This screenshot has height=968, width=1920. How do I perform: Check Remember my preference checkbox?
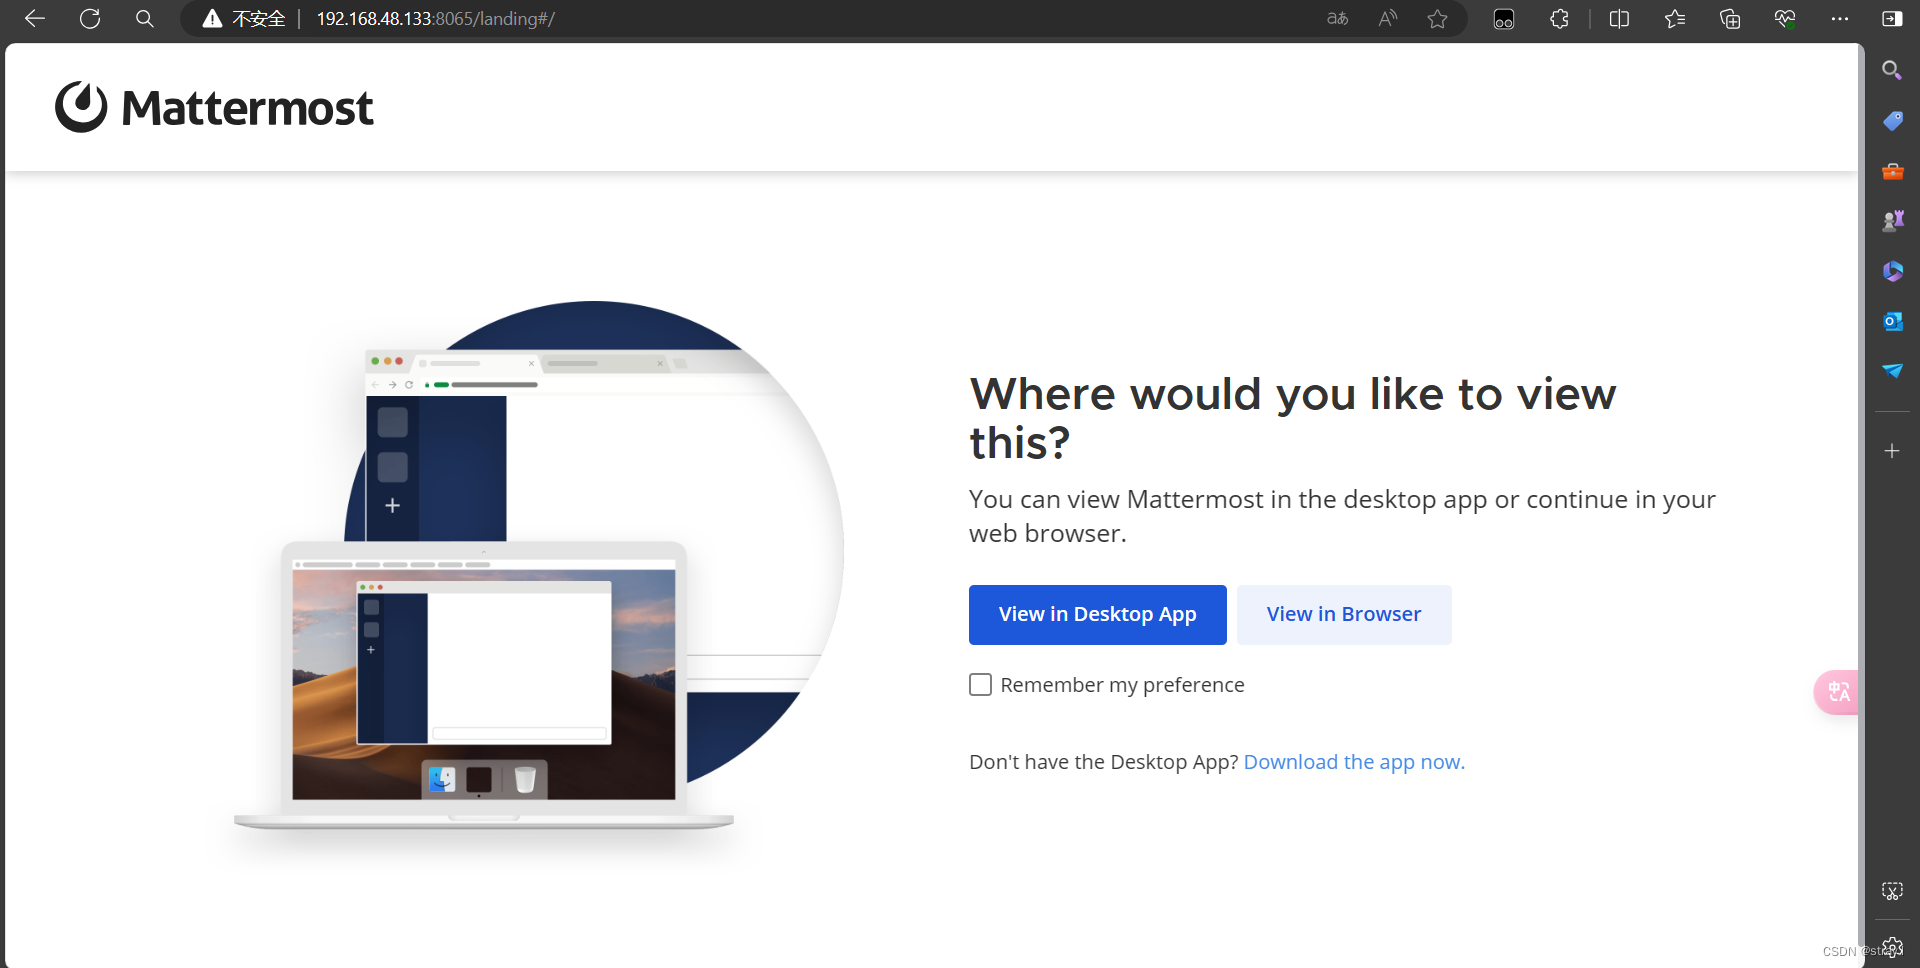coord(980,685)
